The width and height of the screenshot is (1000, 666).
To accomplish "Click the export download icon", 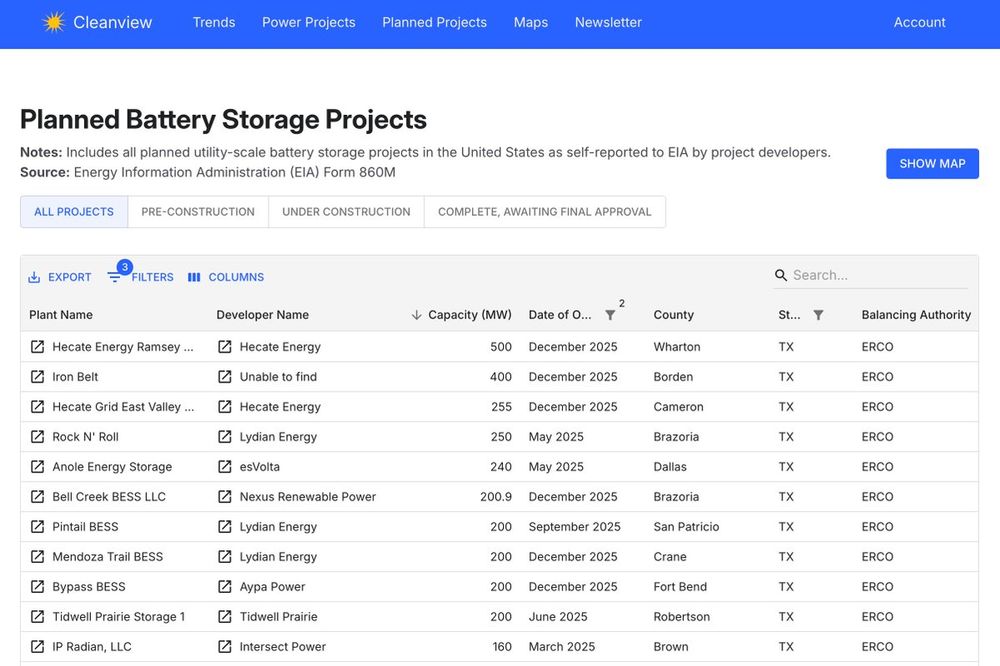I will (34, 277).
